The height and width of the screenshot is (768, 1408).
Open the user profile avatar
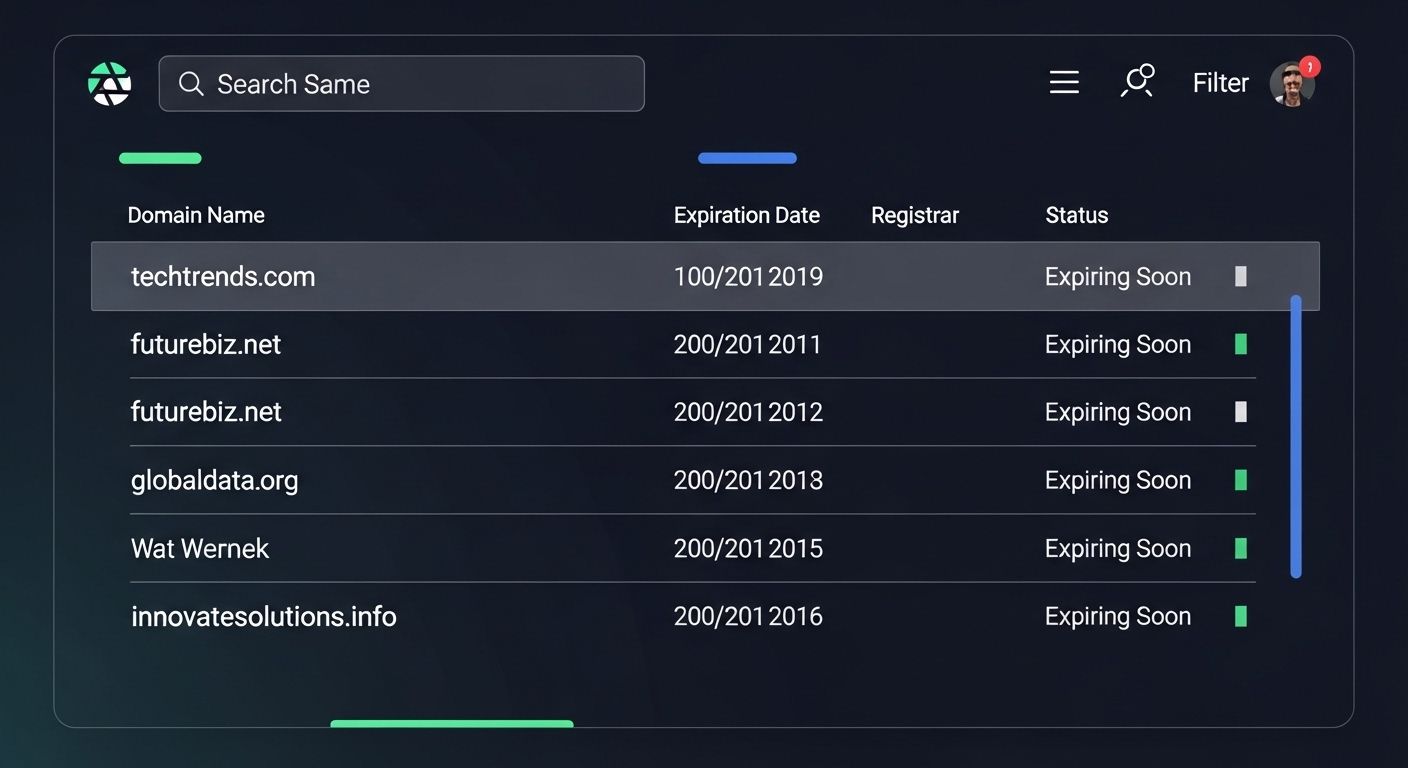tap(1293, 84)
